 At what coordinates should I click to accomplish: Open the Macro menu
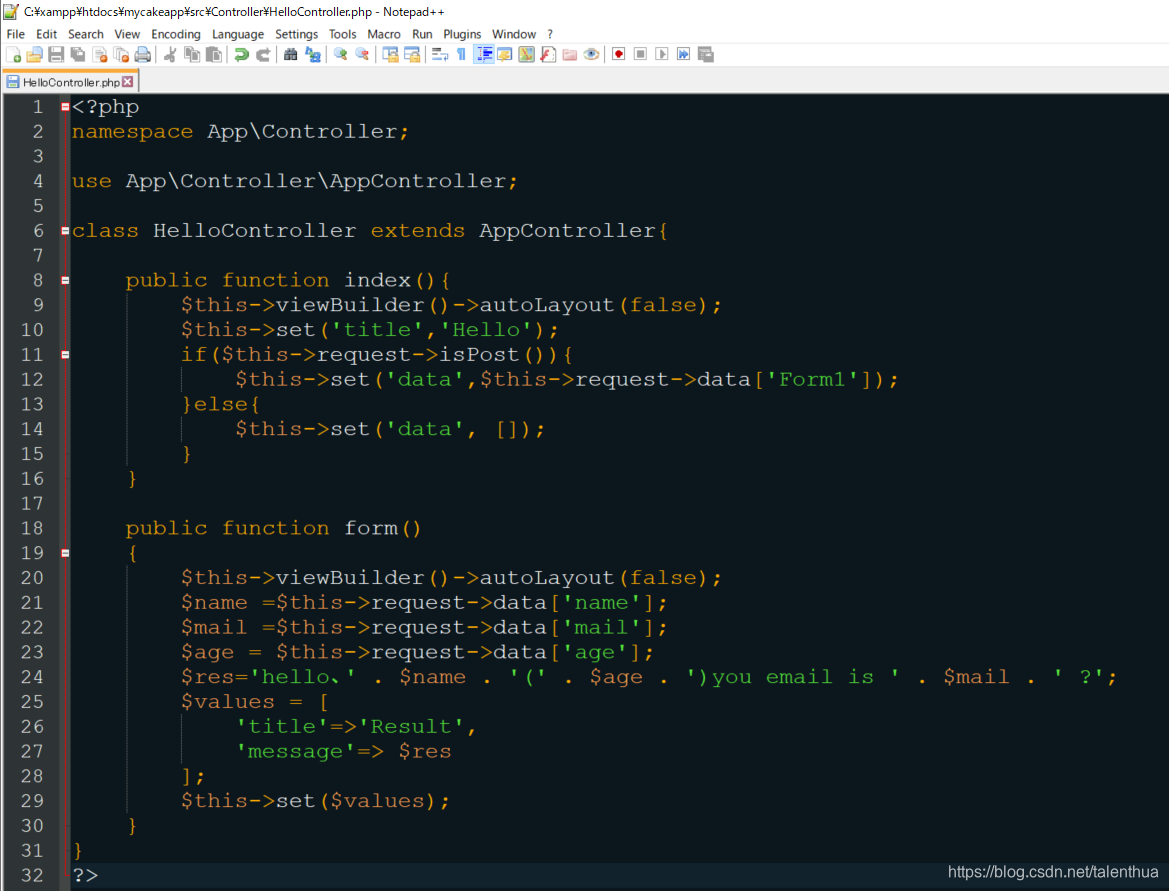tap(384, 33)
